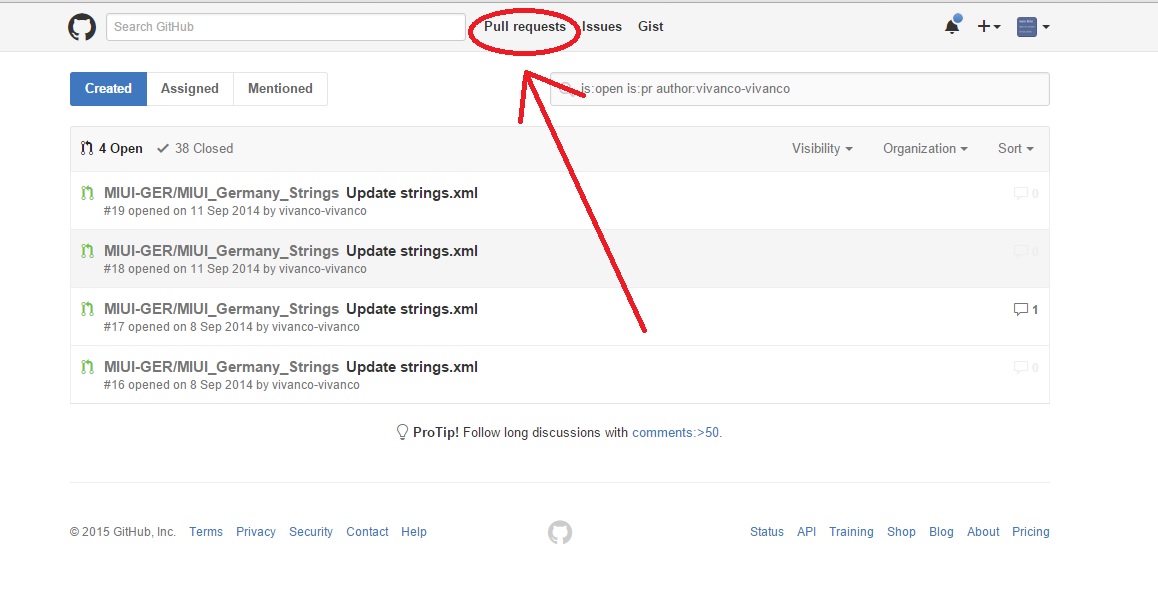
Task: Open the 1 comment on pull request #17
Action: tap(1026, 309)
